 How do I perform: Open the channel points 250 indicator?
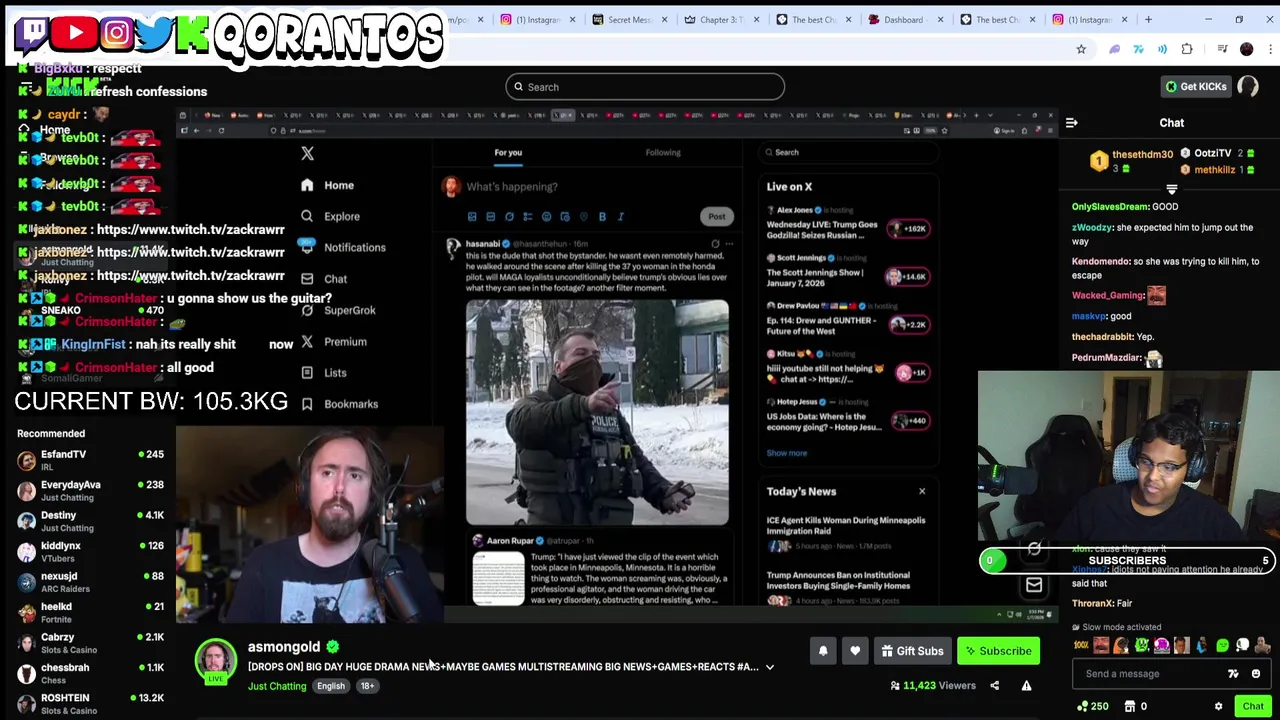click(1091, 707)
